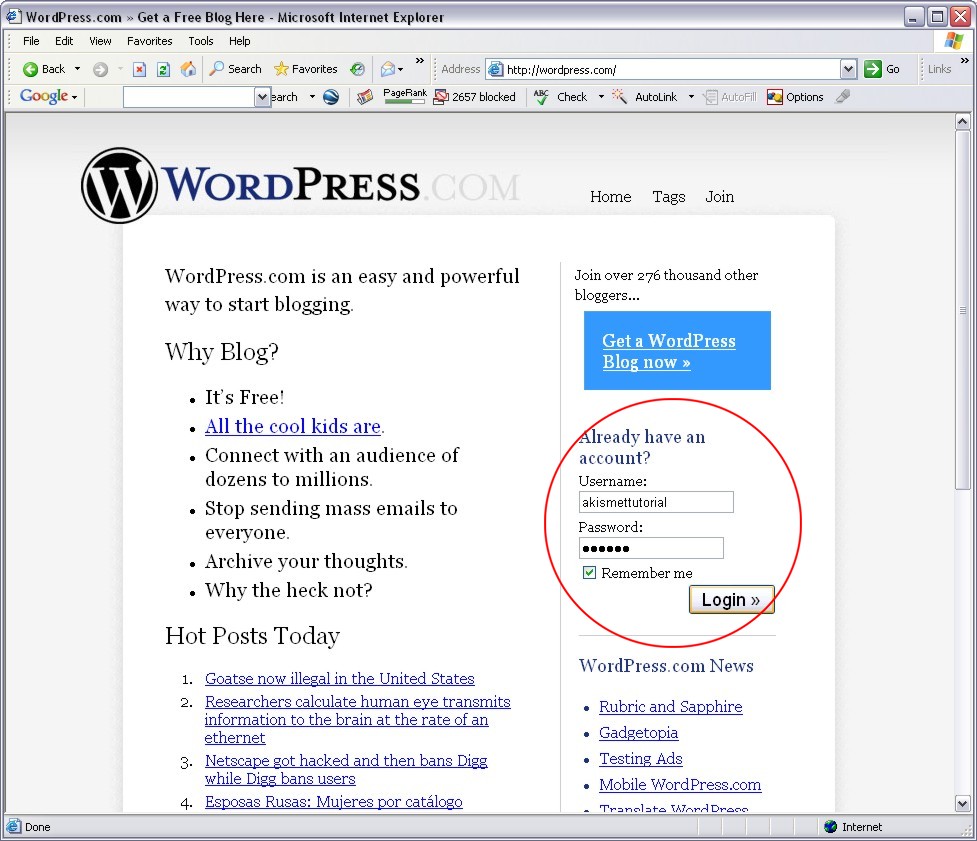Stop loading with the red X icon
Screen dimensions: 977x841
click(x=140, y=69)
